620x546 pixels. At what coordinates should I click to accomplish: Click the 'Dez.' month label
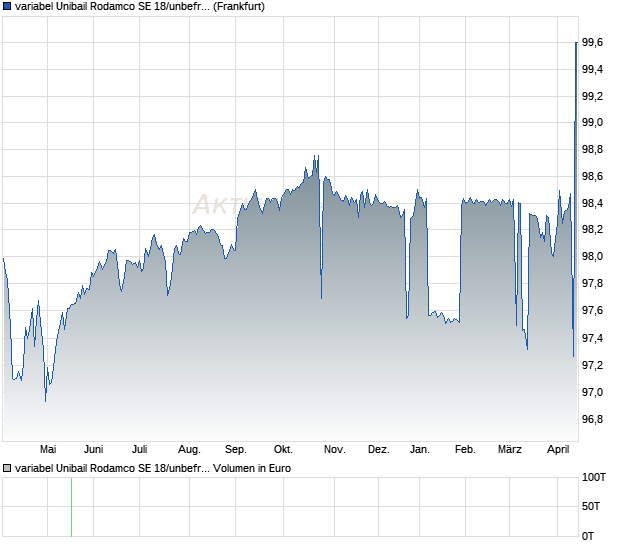coord(378,450)
